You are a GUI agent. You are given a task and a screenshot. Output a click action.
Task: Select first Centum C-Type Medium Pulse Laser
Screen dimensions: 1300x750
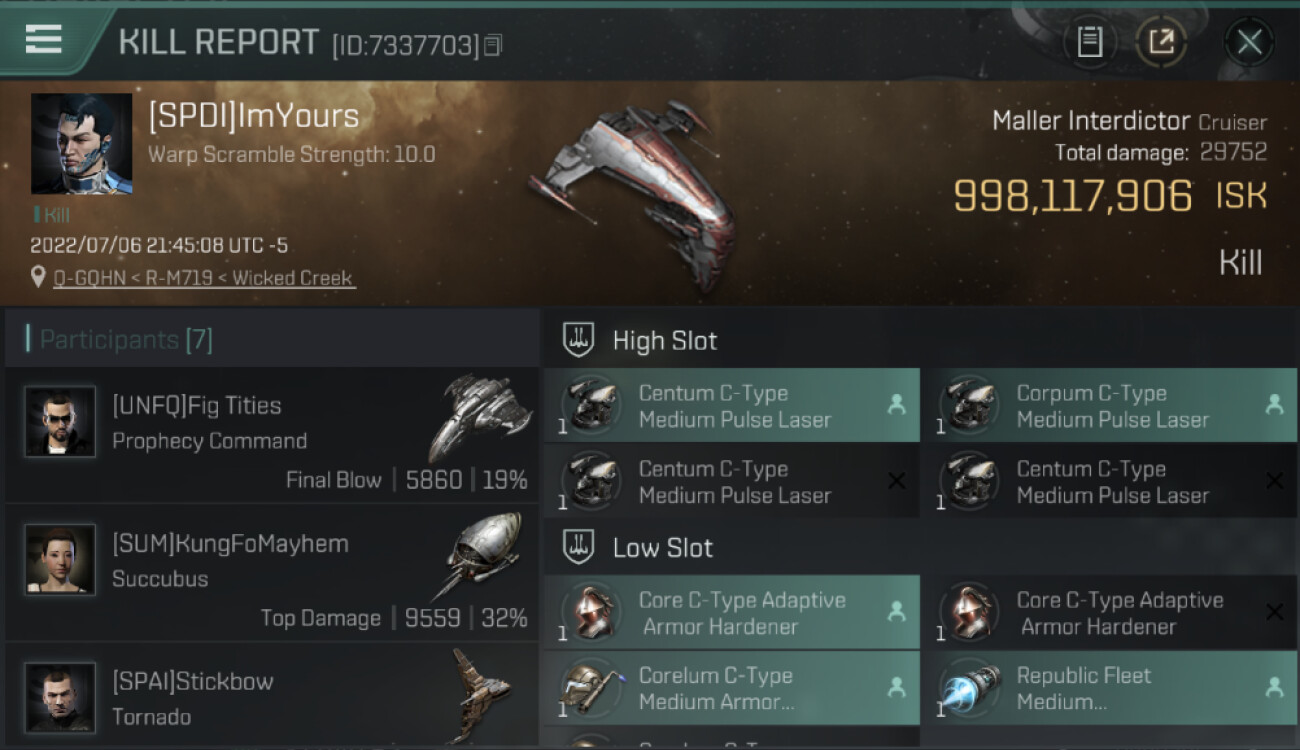731,406
